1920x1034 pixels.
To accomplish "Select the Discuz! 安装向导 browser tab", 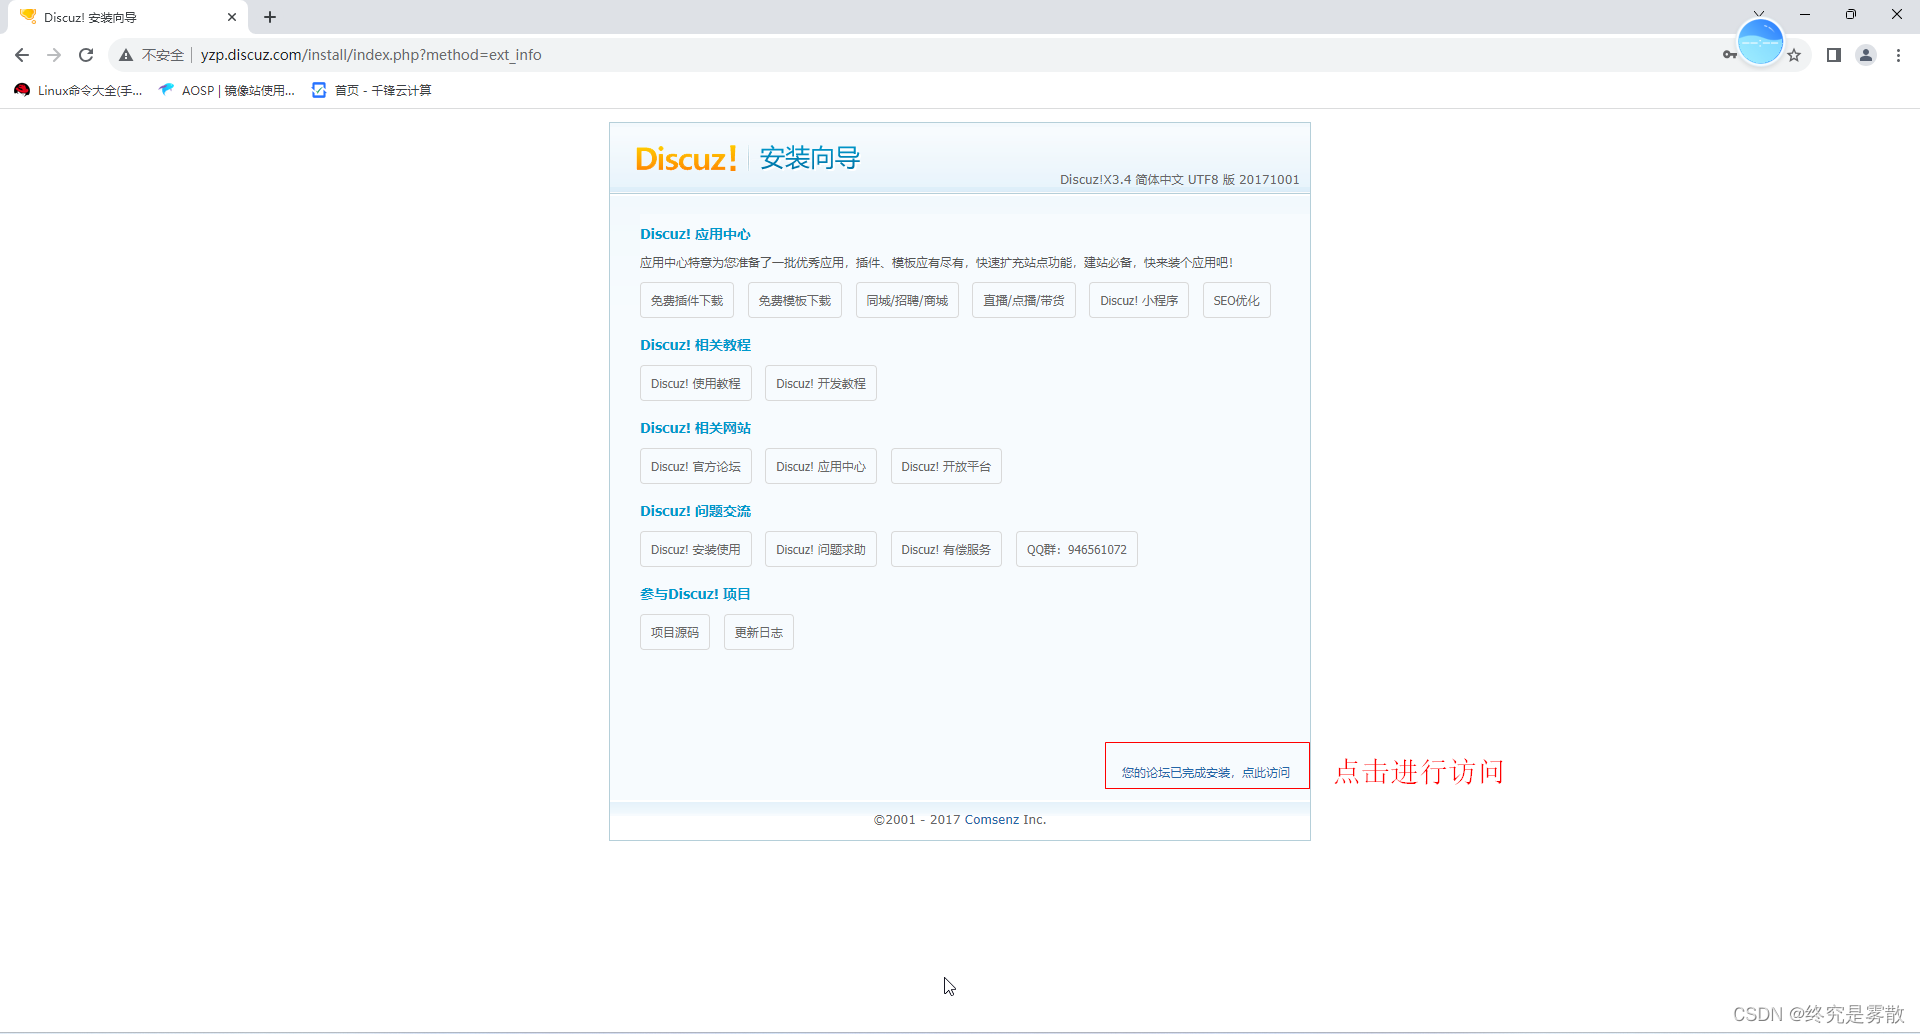I will pyautogui.click(x=128, y=17).
